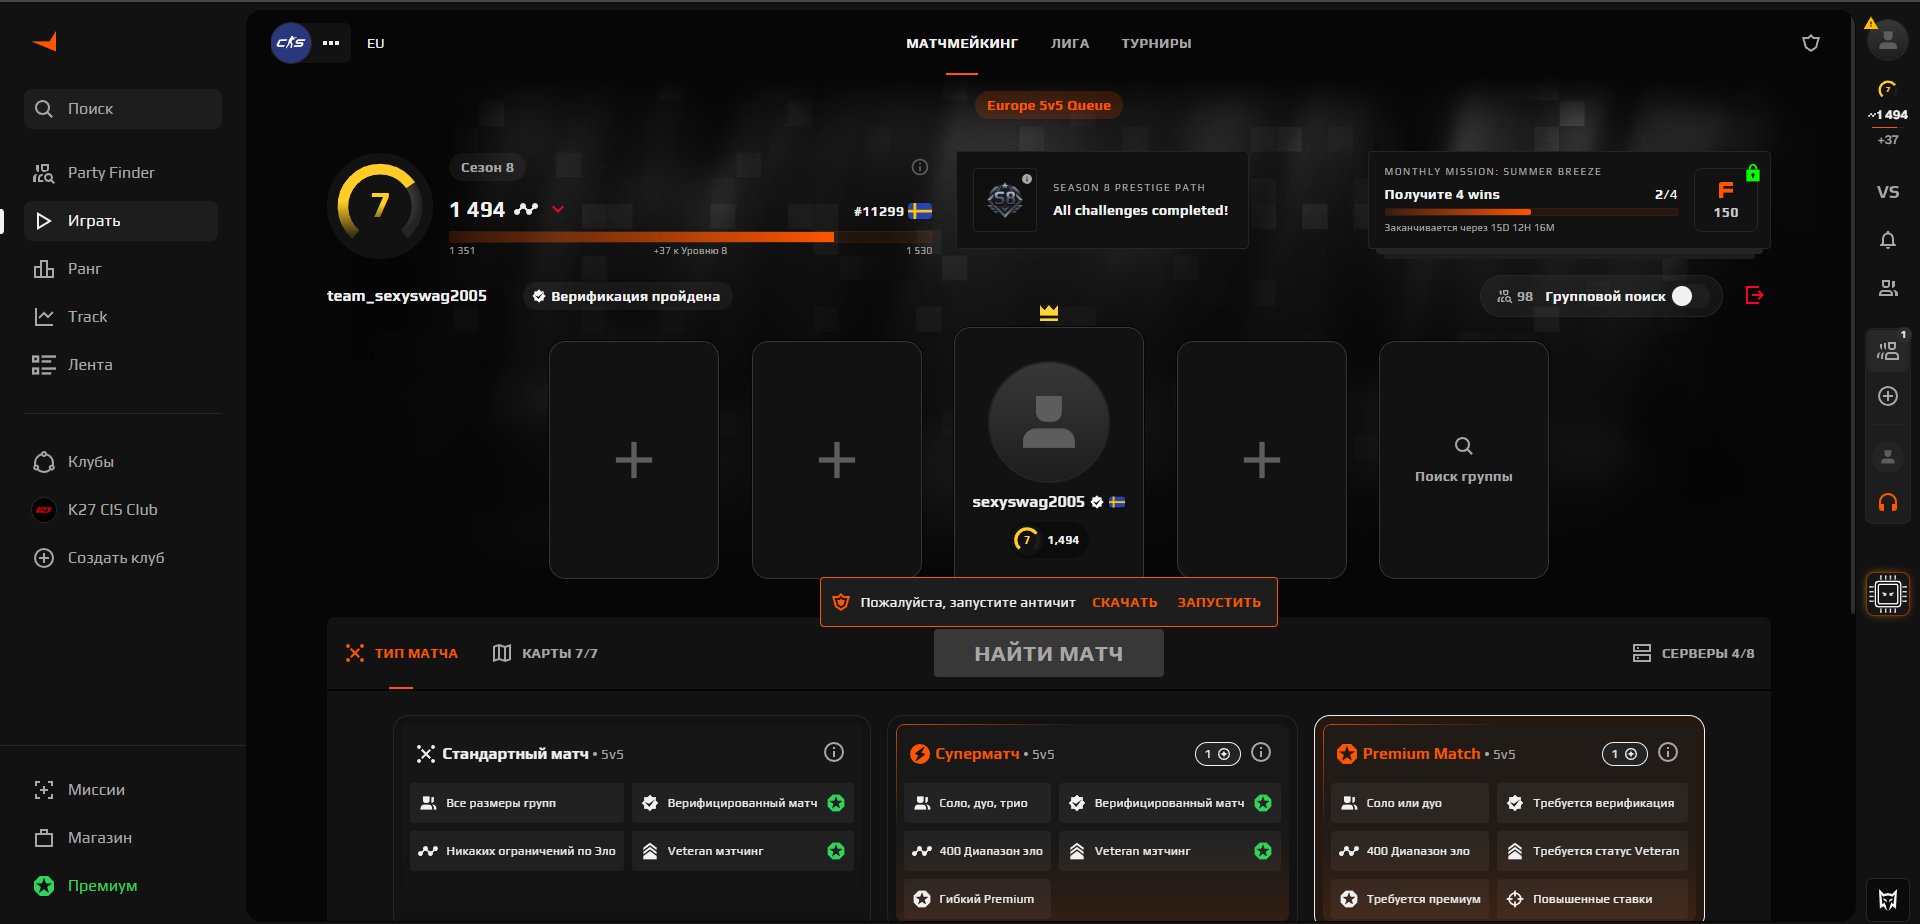Screen dimensions: 1920x924
Task: Click the FACEIT logo icon
Action: 45,41
